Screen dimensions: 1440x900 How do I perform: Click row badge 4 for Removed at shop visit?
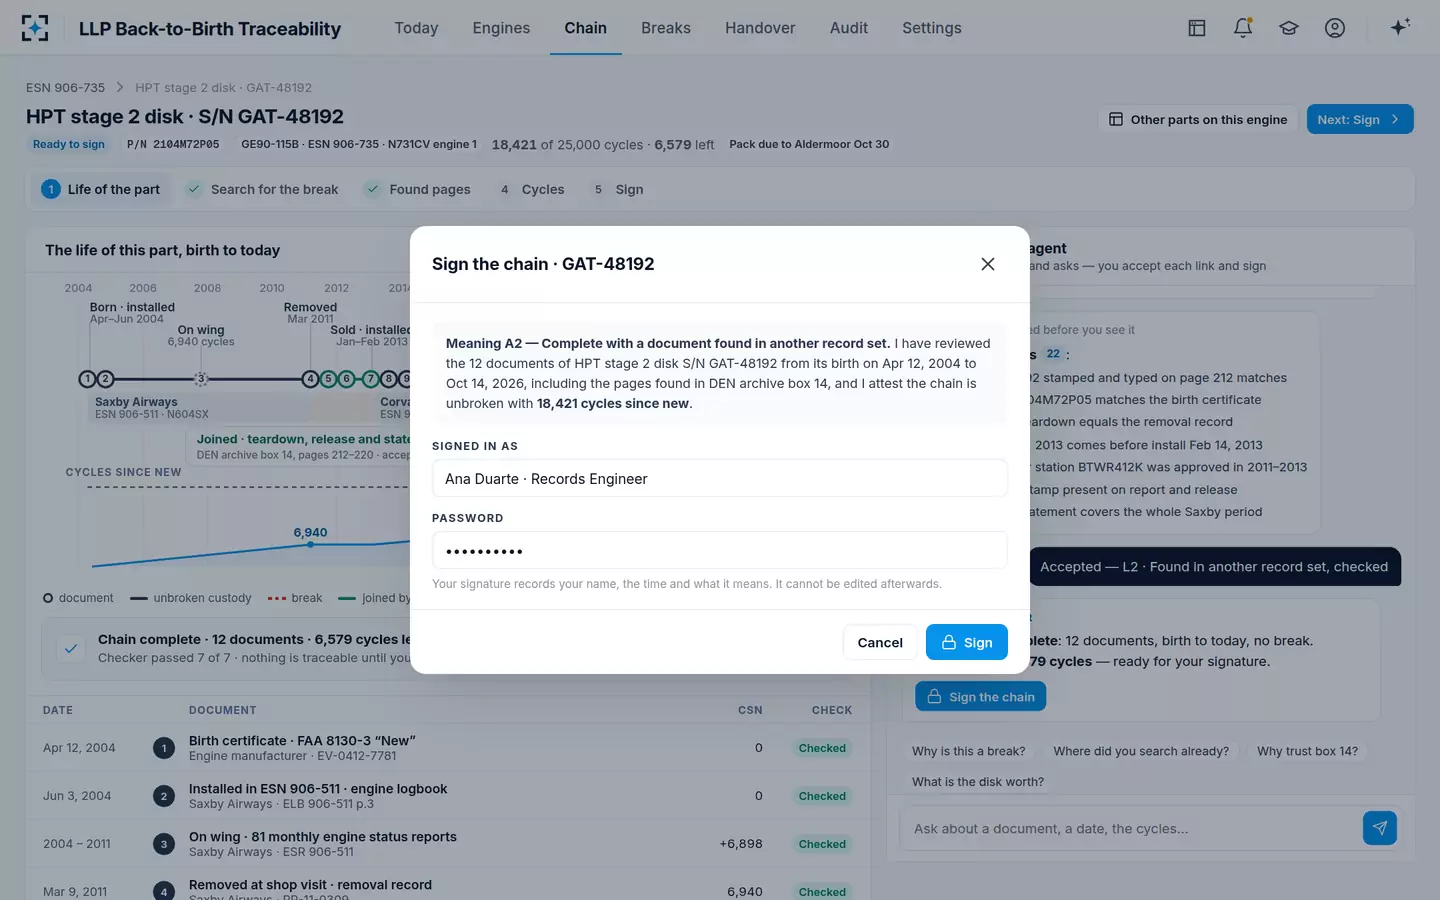(x=164, y=891)
